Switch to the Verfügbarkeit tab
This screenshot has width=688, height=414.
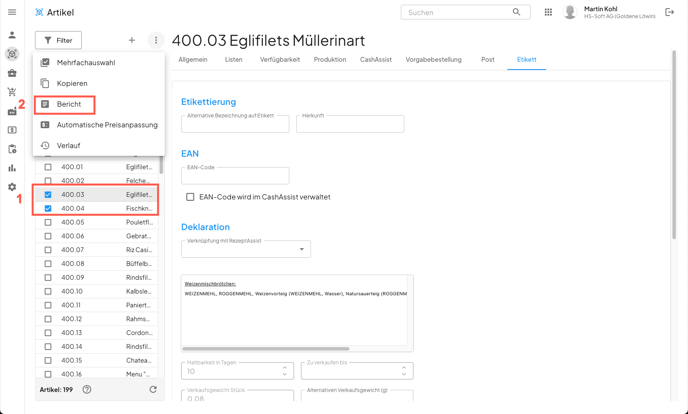coord(280,60)
